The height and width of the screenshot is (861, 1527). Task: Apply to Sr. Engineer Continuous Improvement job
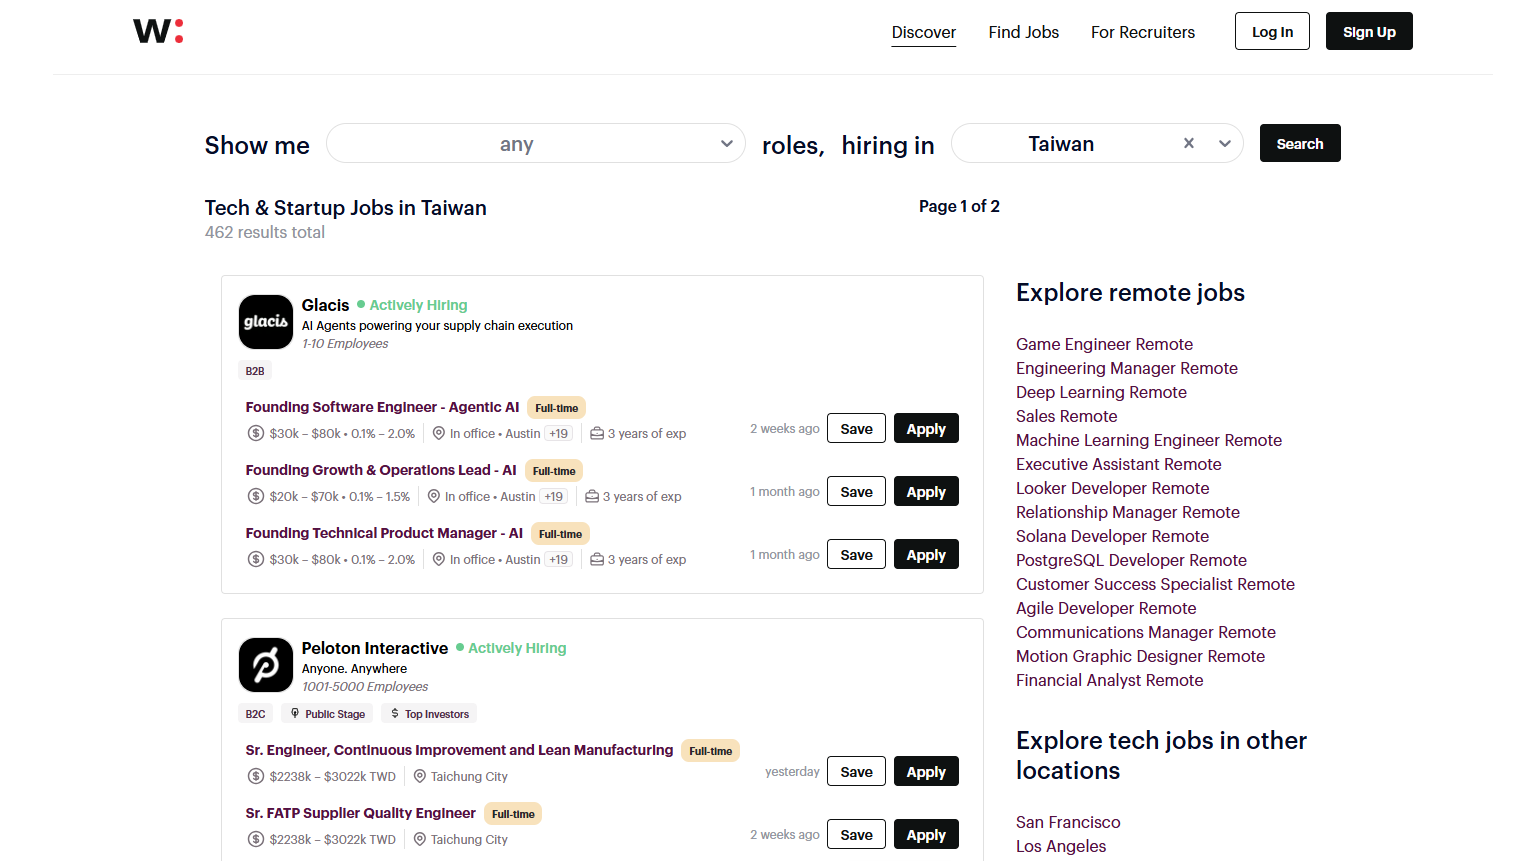tap(926, 772)
